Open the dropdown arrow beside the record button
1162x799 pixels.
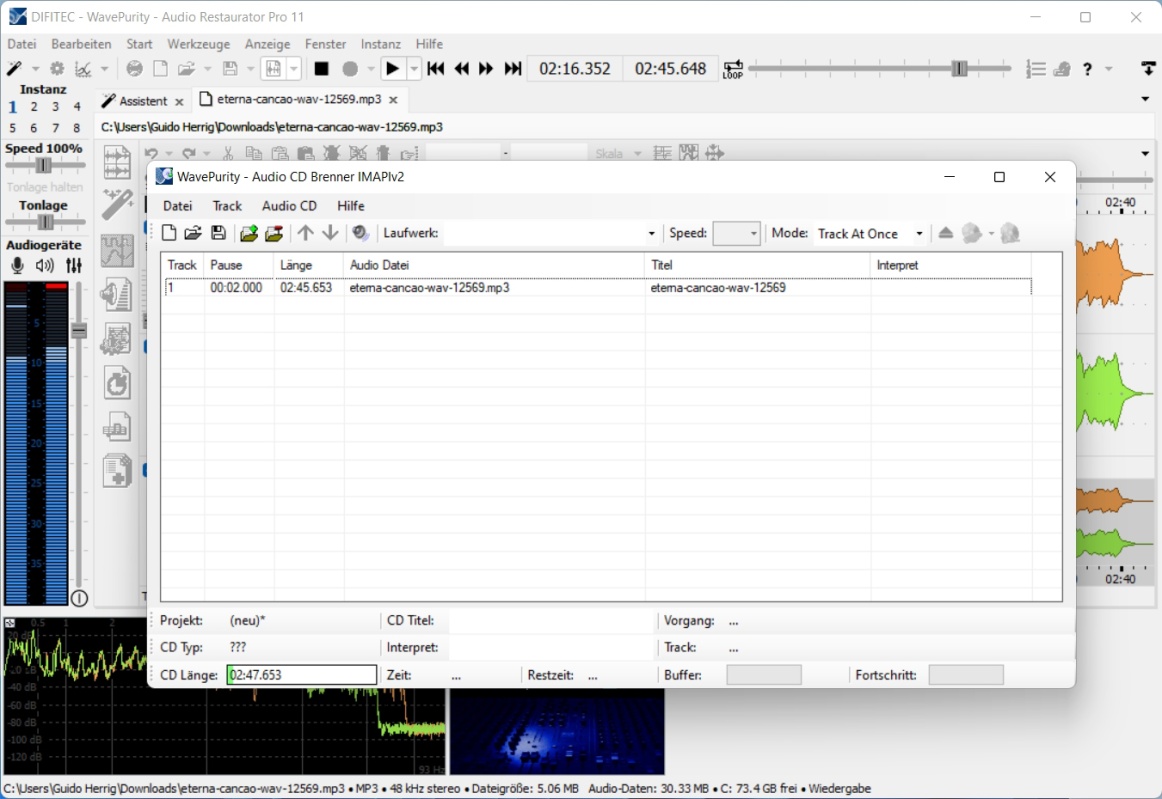371,69
